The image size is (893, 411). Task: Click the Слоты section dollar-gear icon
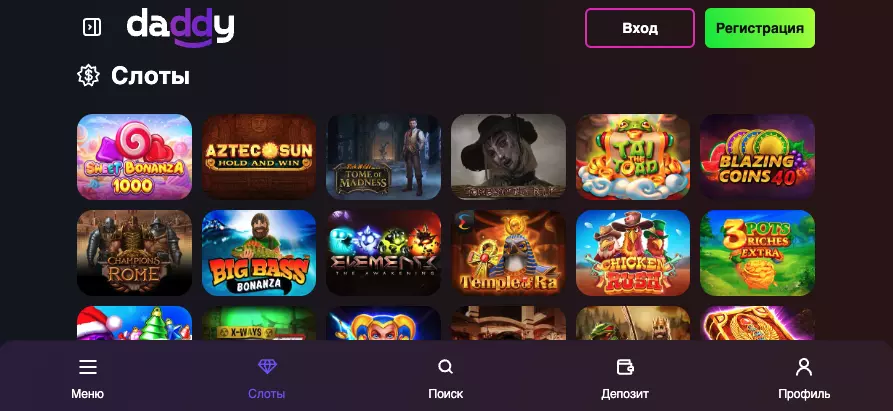(88, 76)
